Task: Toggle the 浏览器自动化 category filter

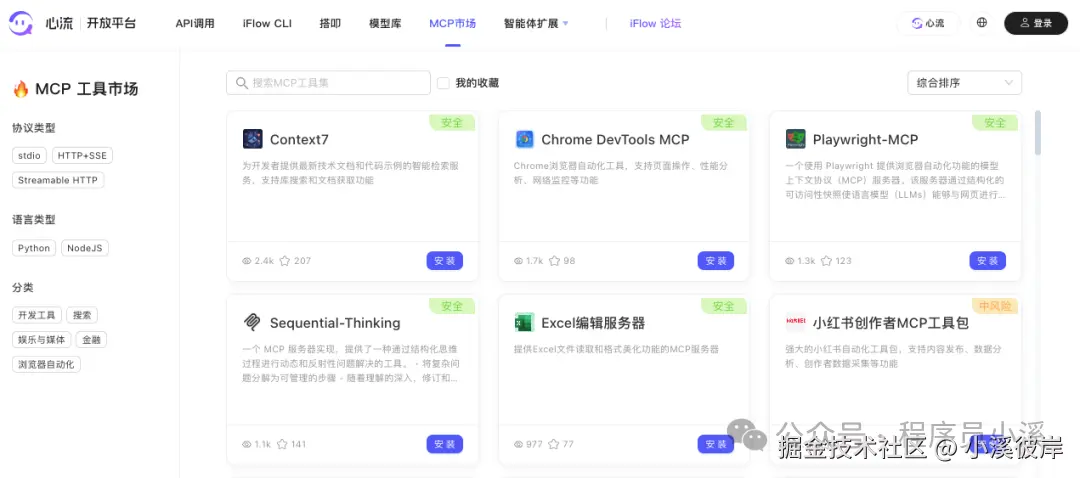Action: coord(46,364)
